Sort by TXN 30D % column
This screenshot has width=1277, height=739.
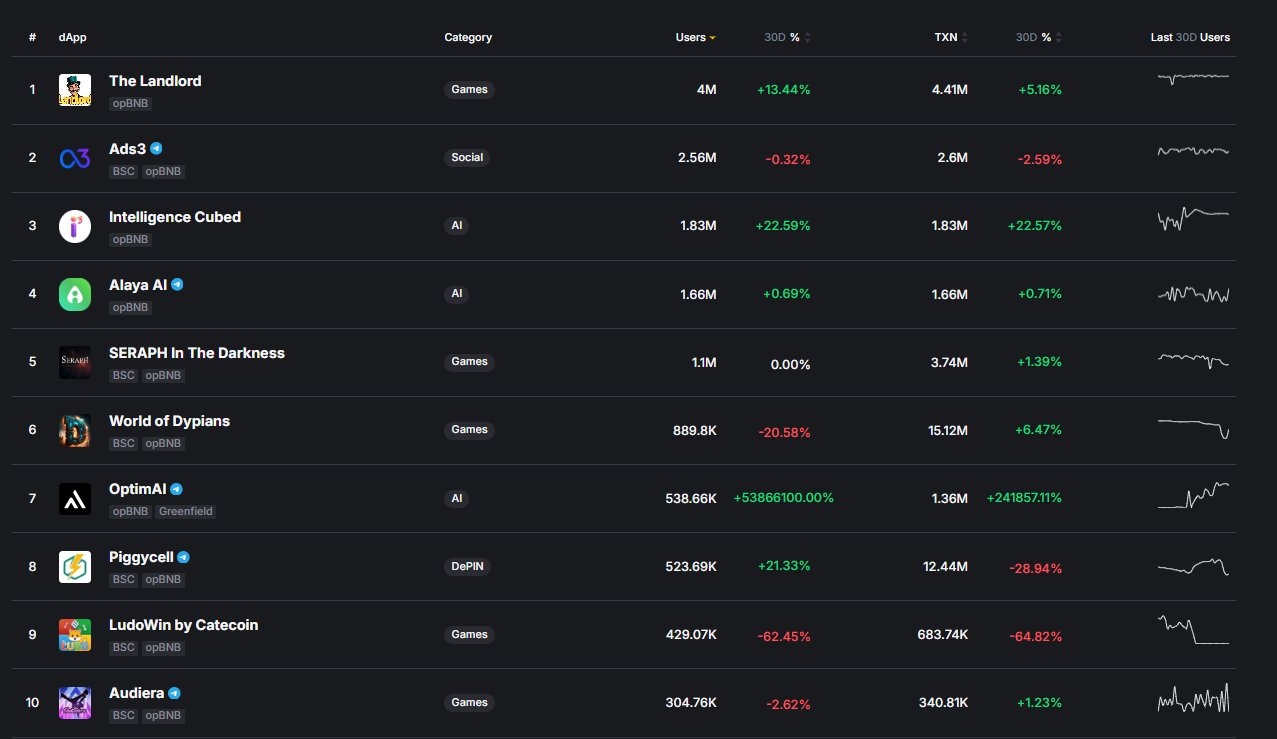coord(1038,37)
